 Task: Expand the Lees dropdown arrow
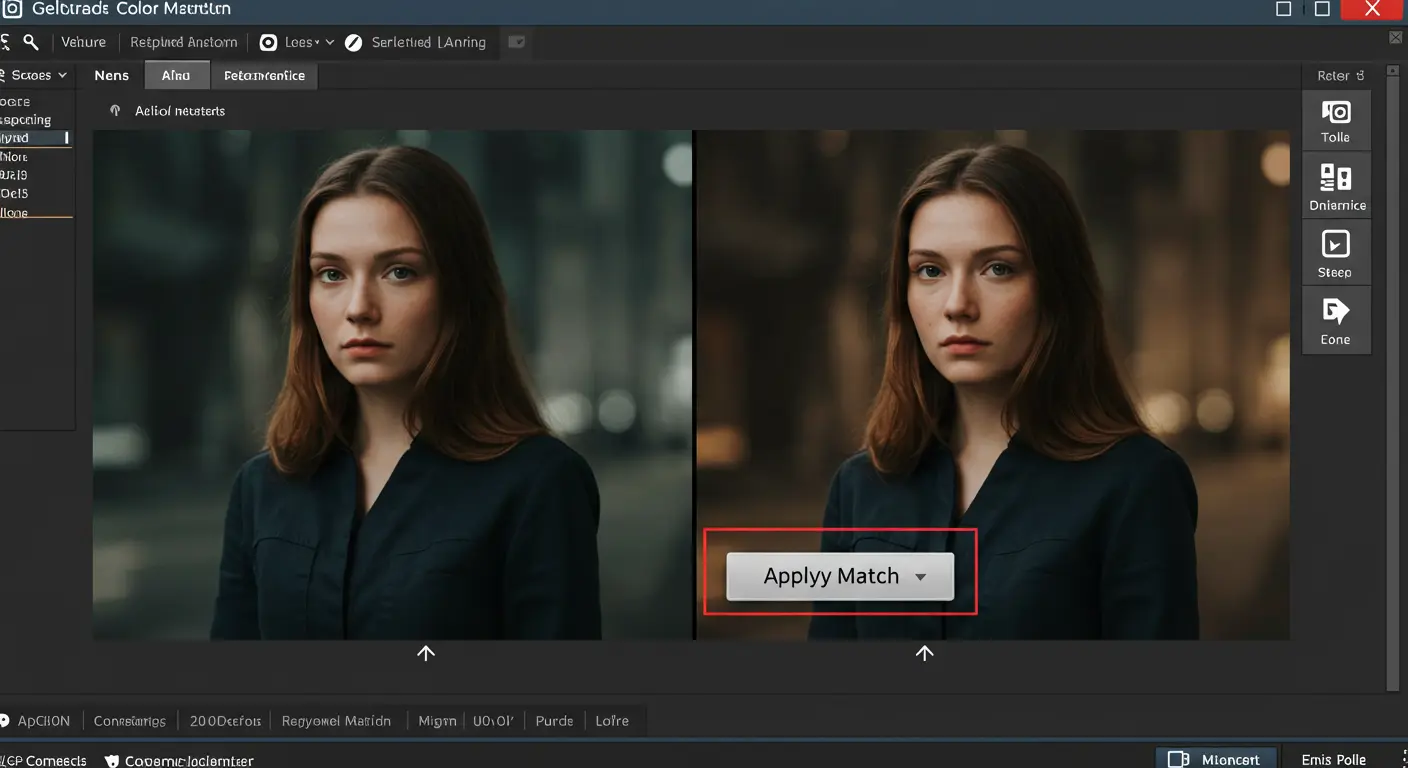329,42
